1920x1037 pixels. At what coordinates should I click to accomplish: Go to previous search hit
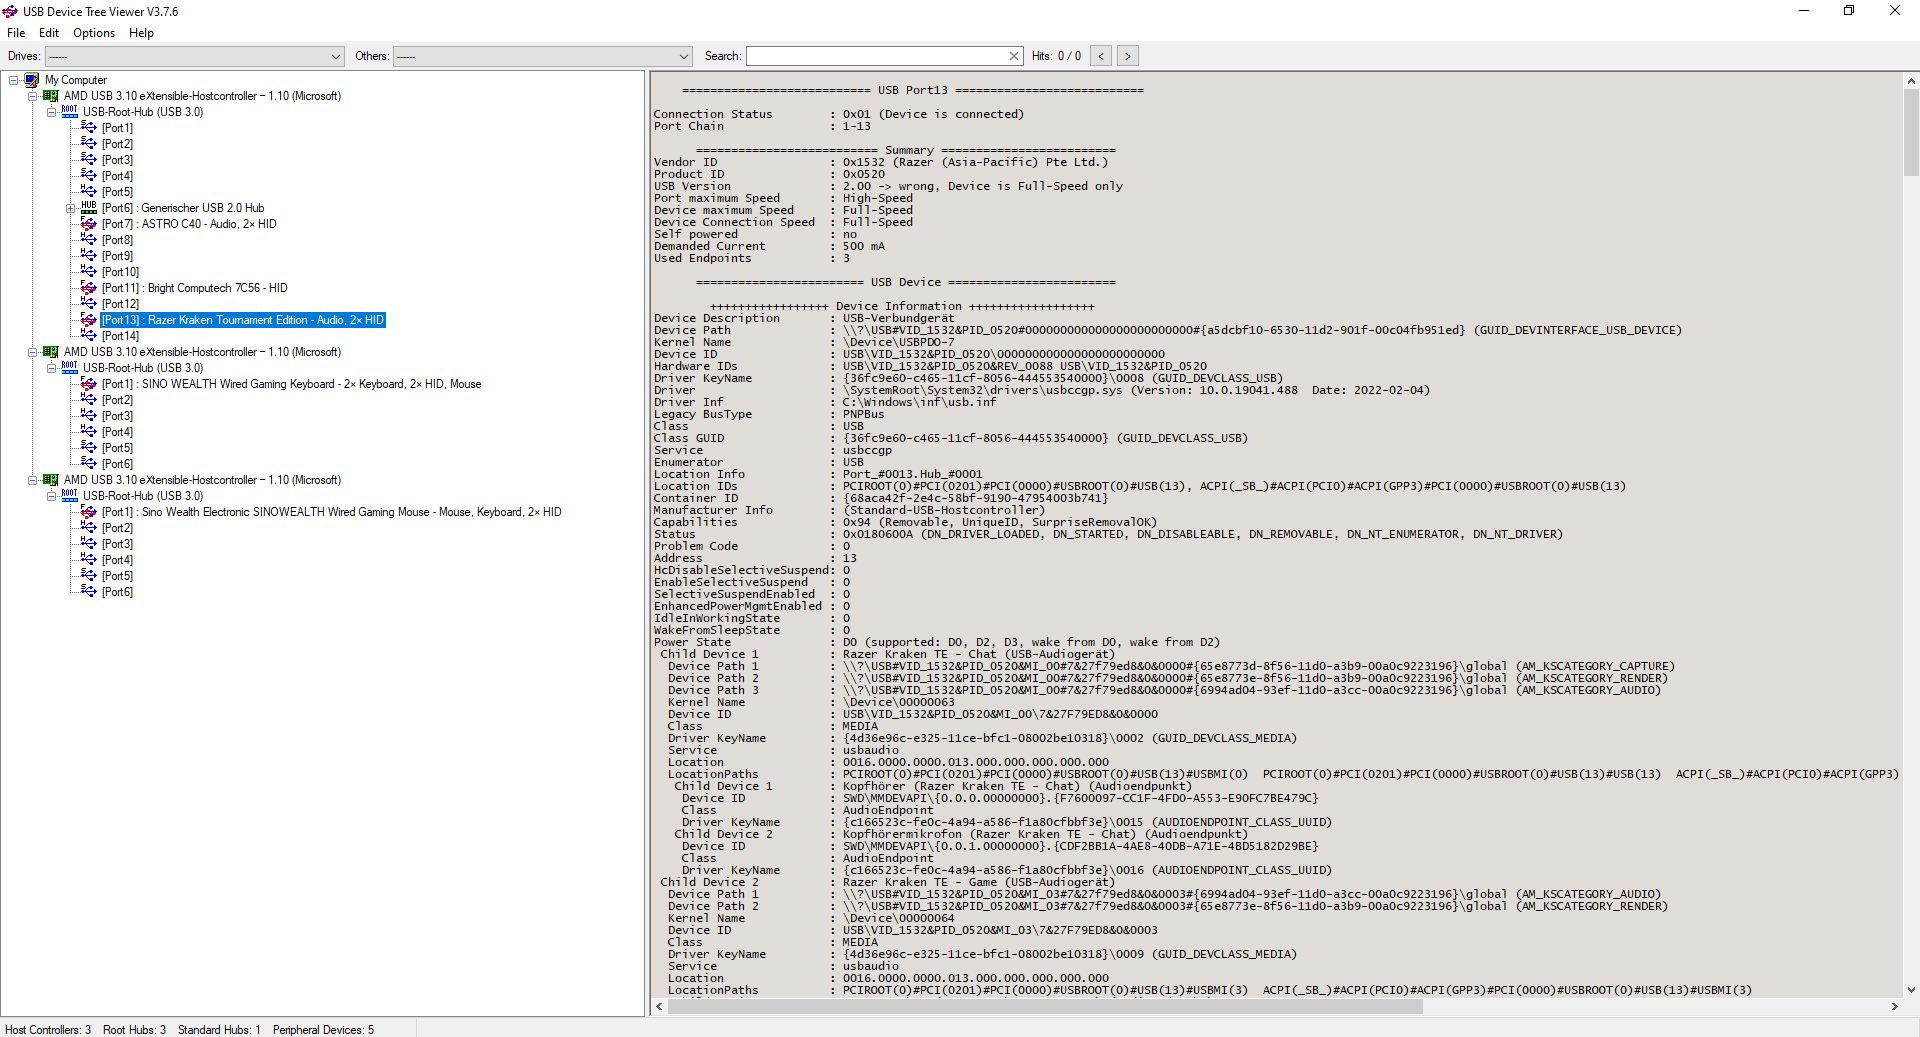[1101, 56]
